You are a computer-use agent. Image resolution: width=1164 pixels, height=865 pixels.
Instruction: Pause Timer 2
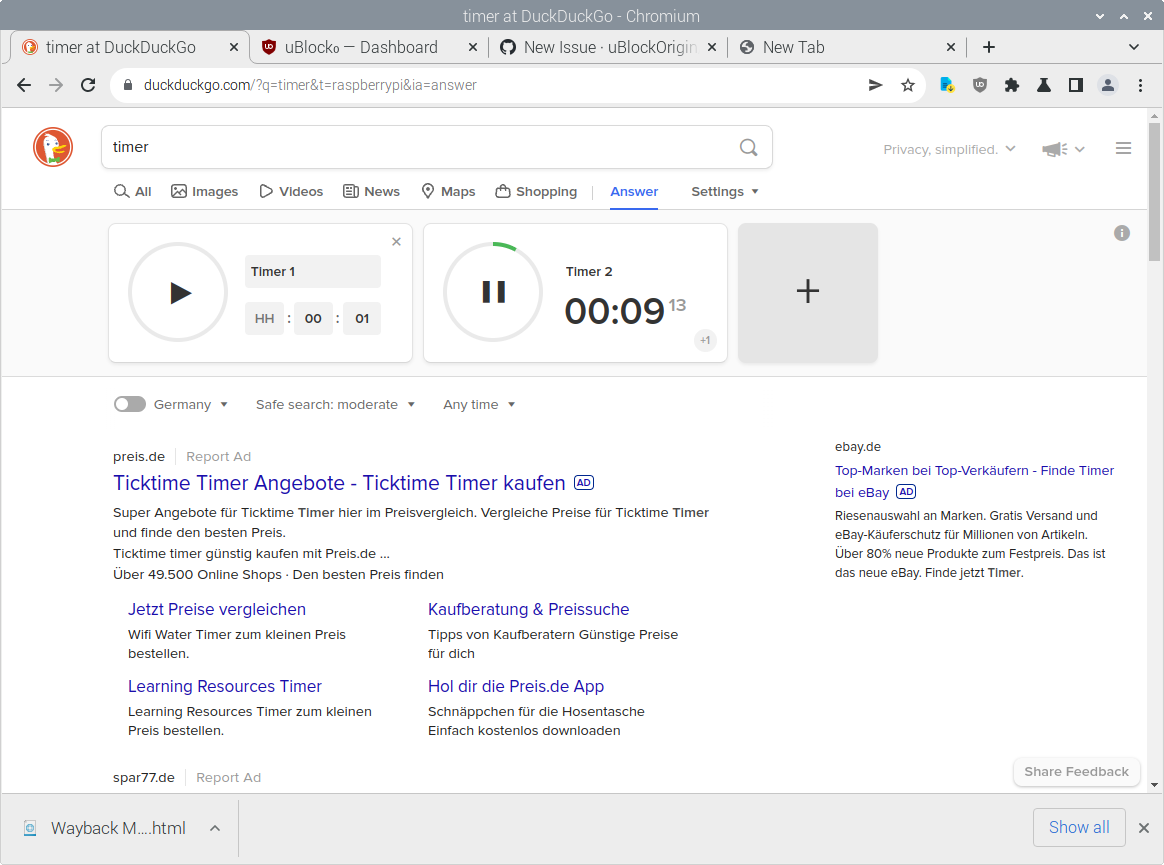493,292
